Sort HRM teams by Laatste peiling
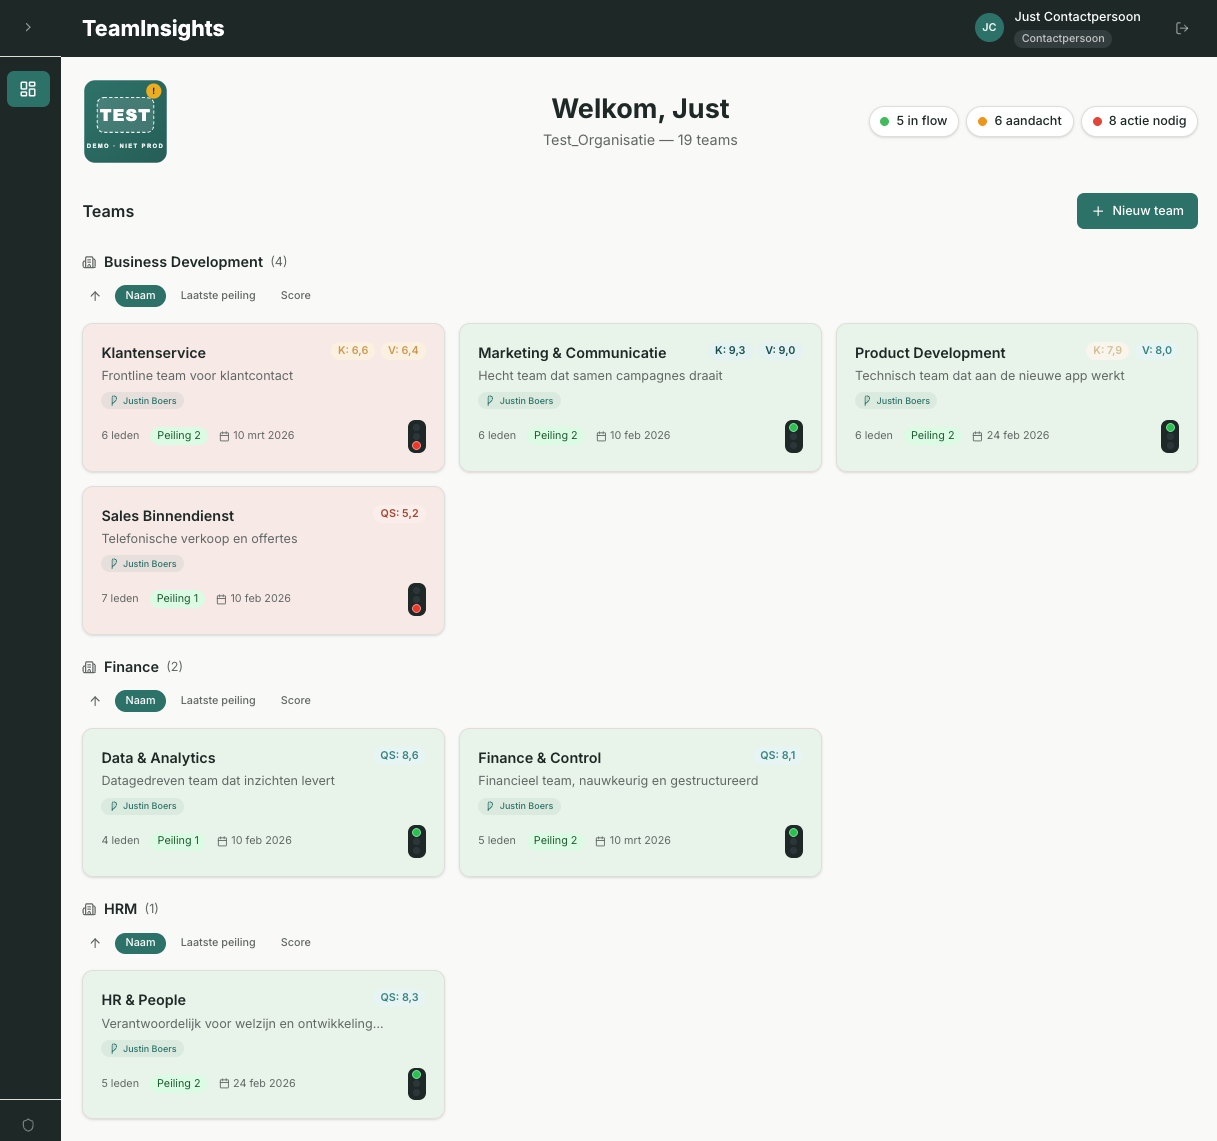Screen dimensions: 1217x1141 tap(218, 943)
